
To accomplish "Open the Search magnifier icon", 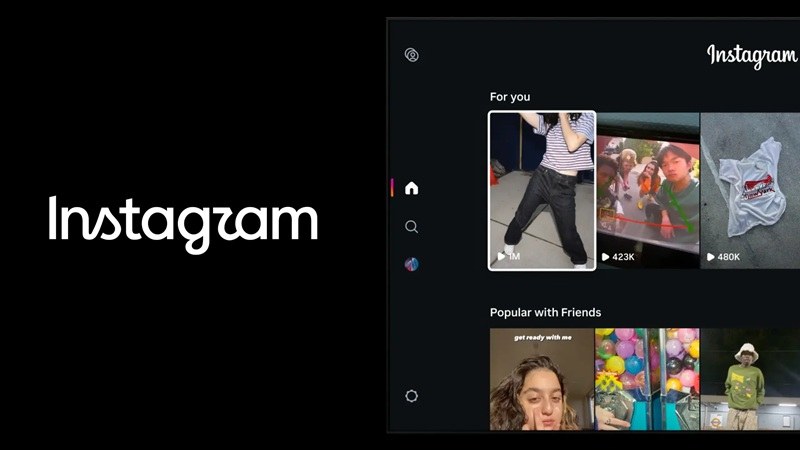I will (x=411, y=227).
